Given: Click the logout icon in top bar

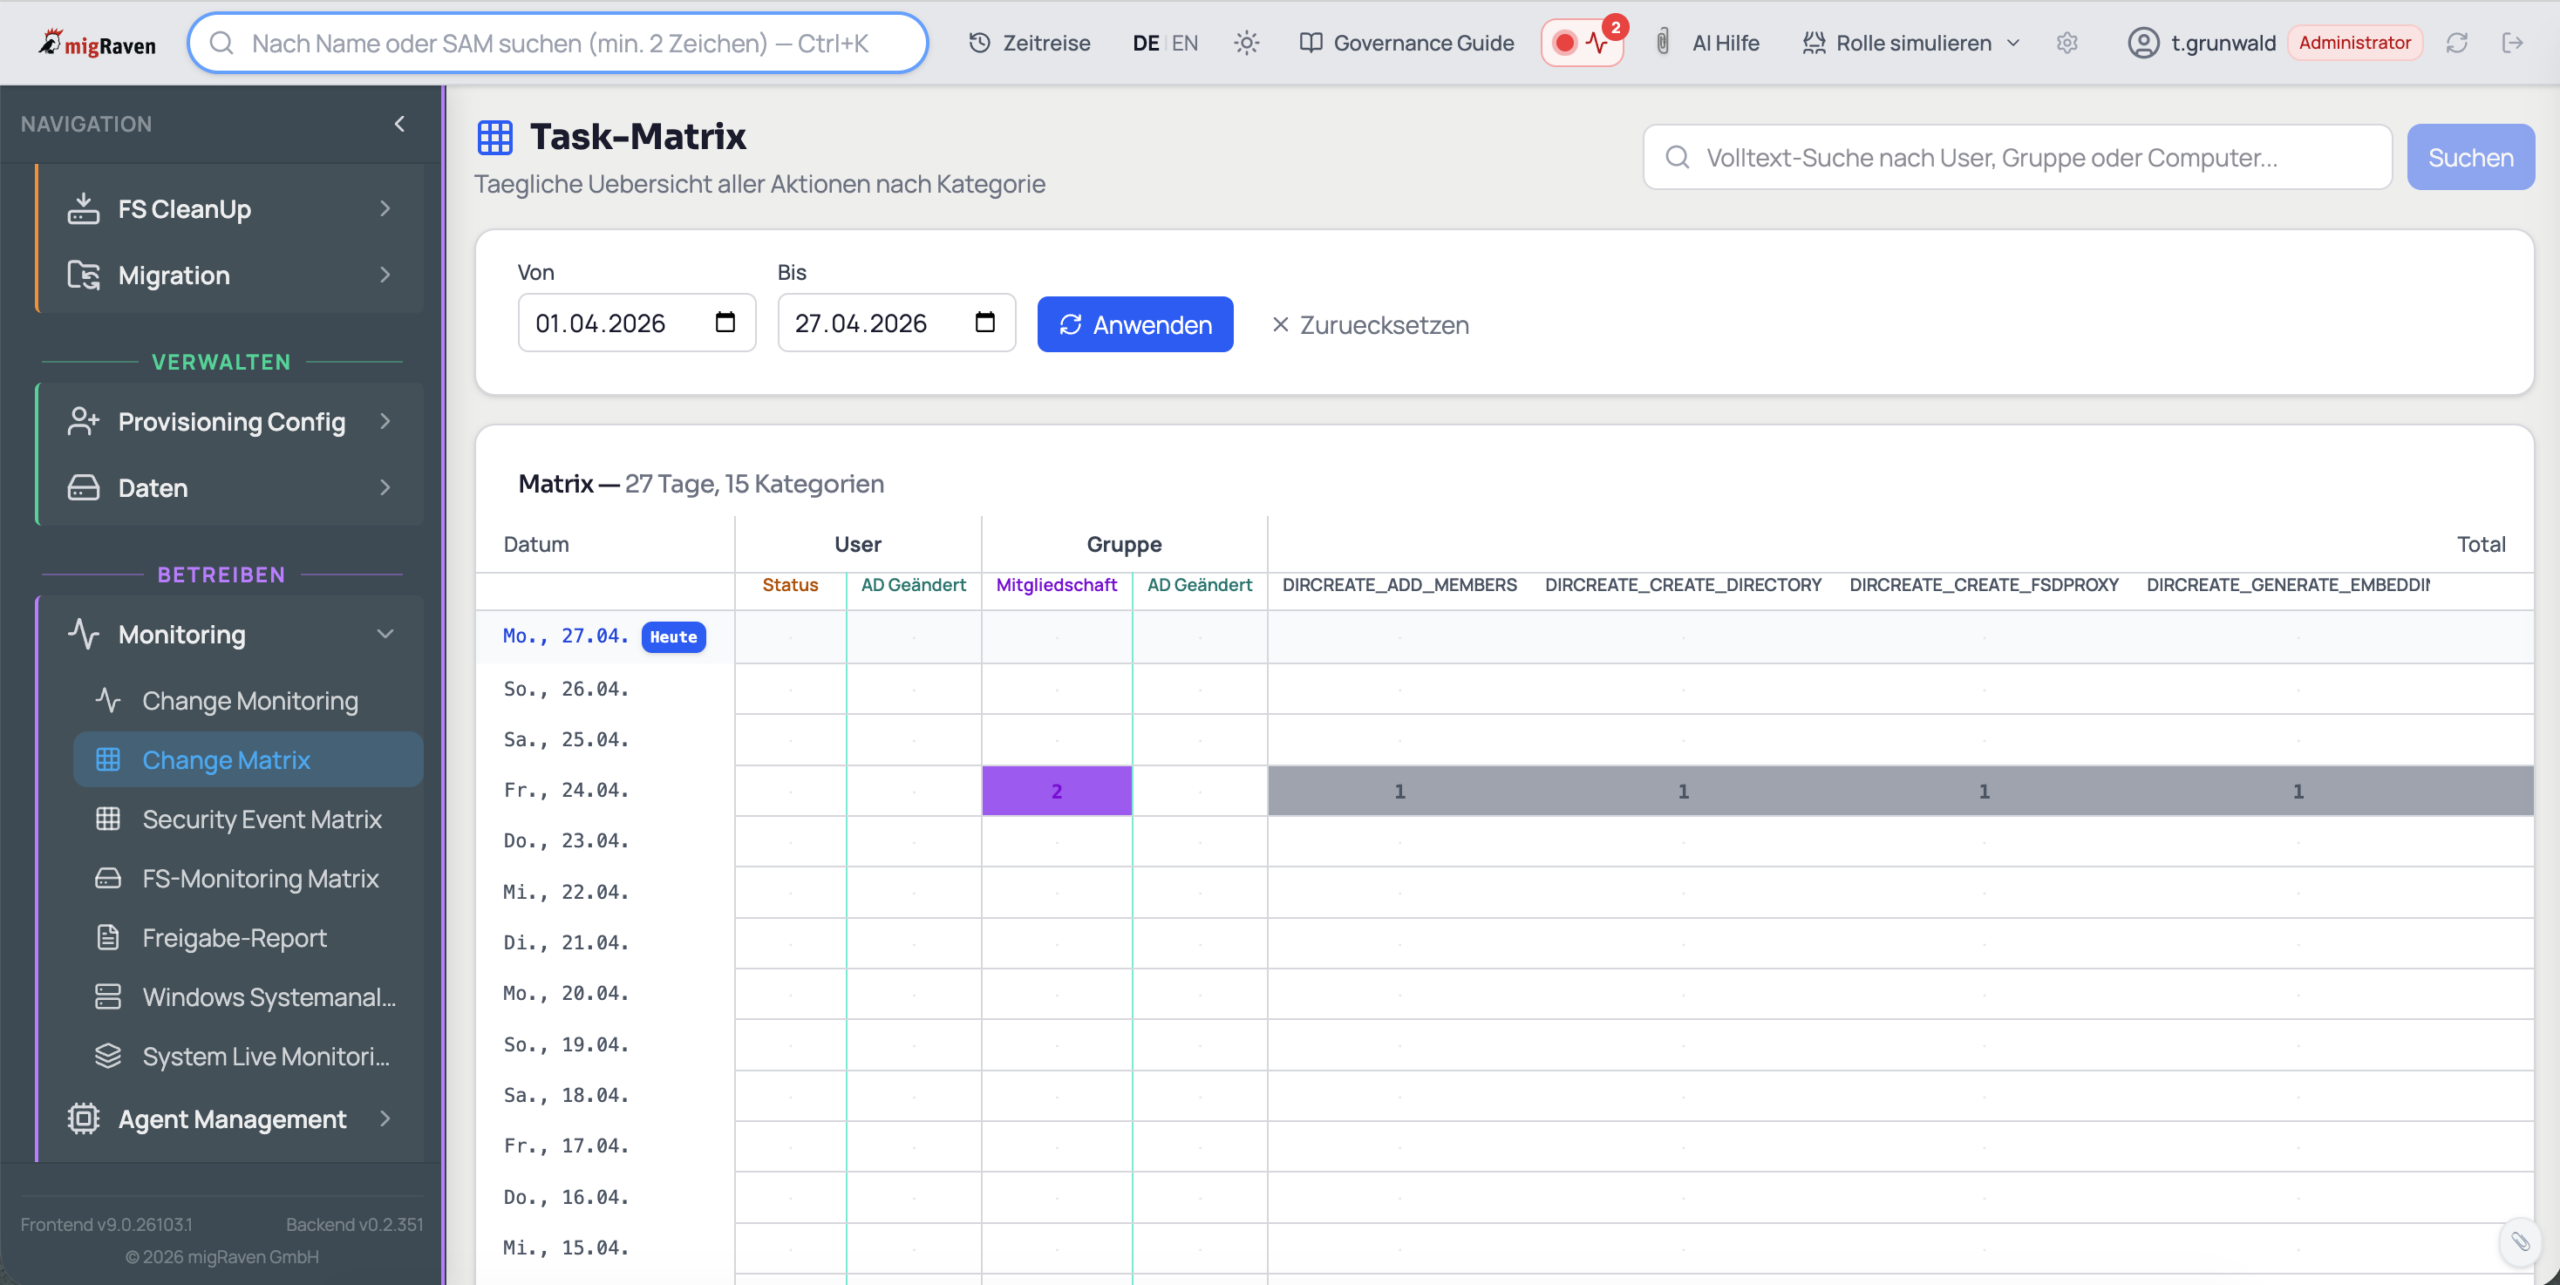Looking at the screenshot, I should [2512, 43].
